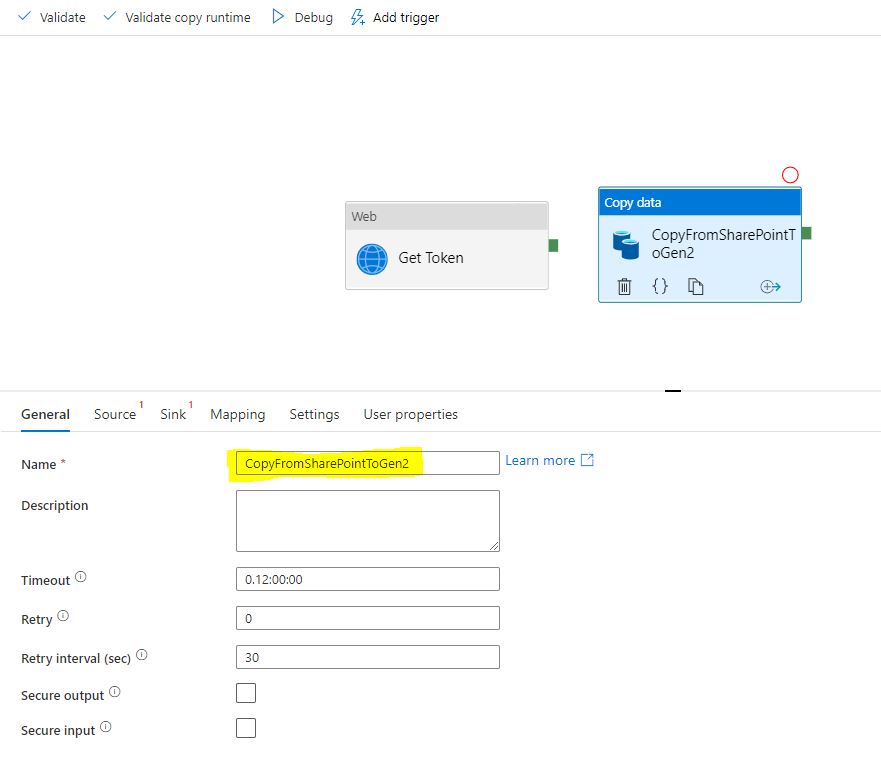This screenshot has width=881, height=771.
Task: Click the delete trash icon on Copy data activity
Action: coord(624,287)
